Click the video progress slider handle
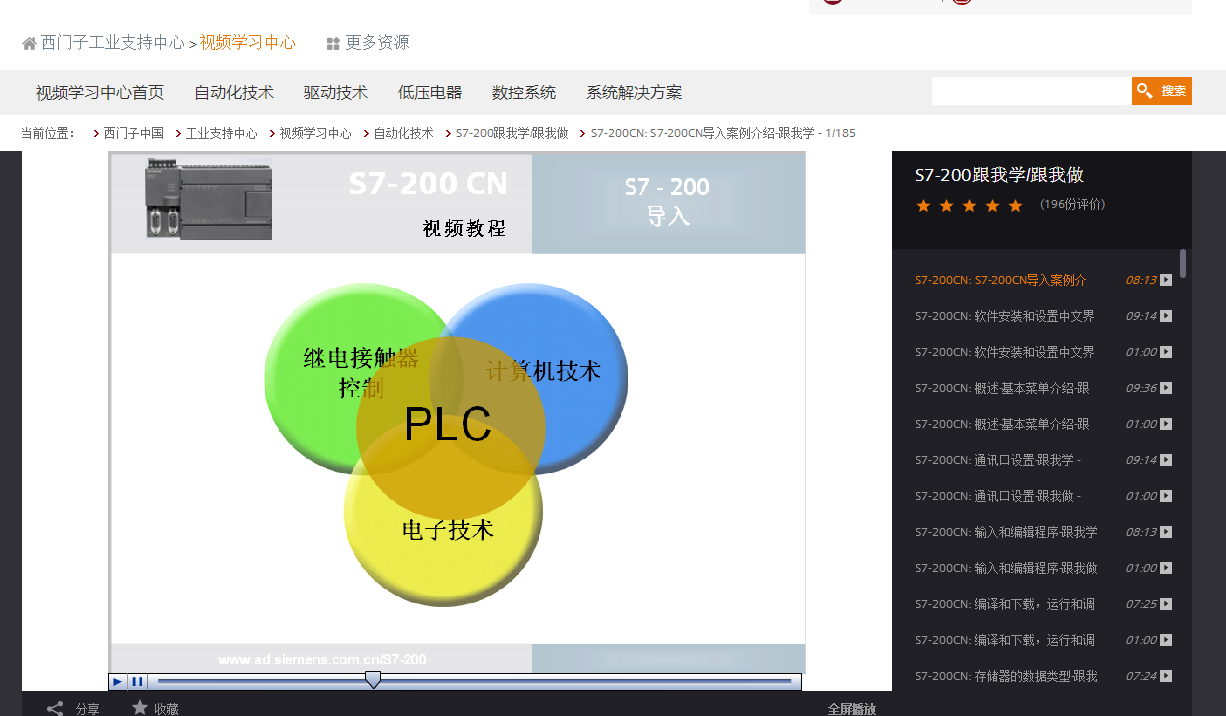 click(x=373, y=680)
